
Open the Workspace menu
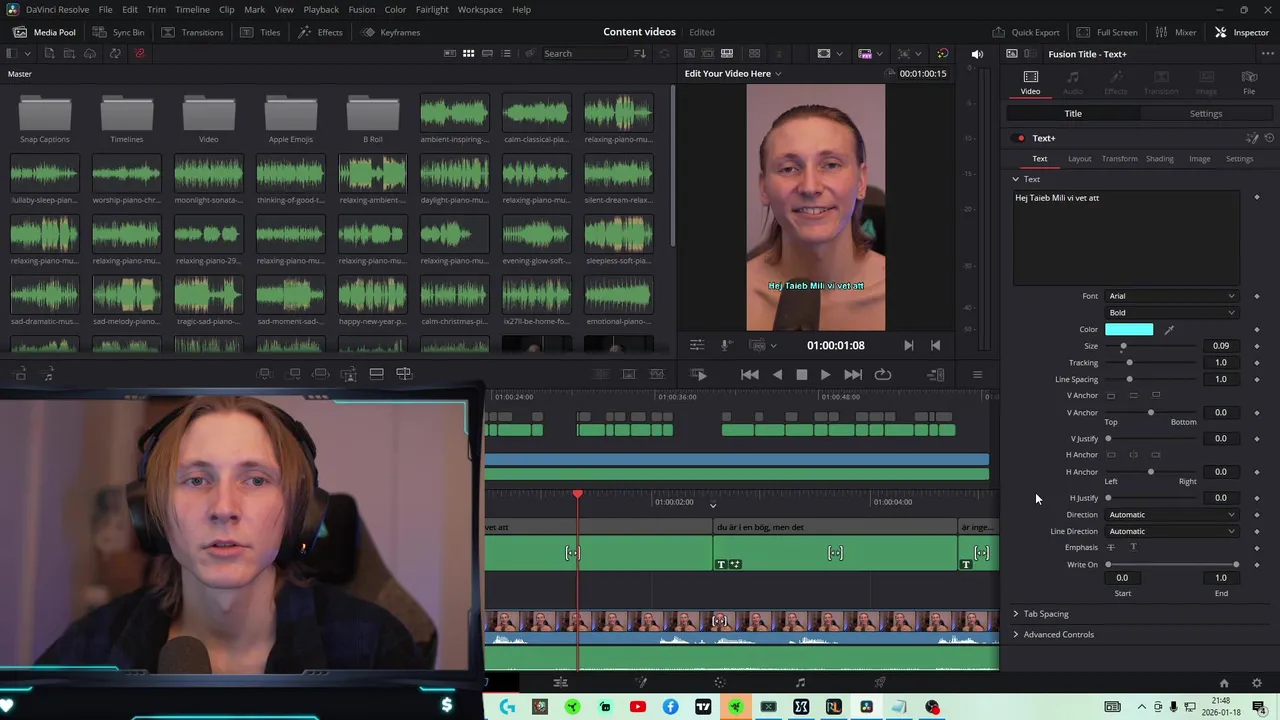pos(480,9)
